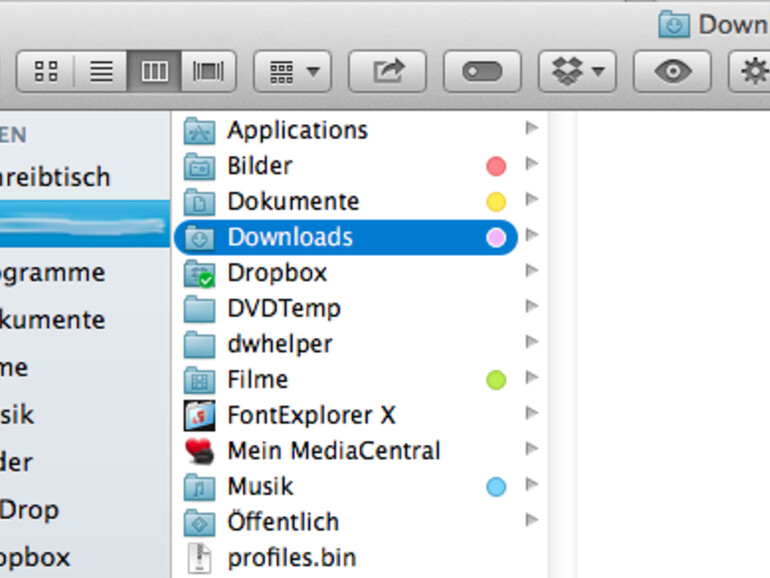Click the yellow tag dot on Dokumente
The width and height of the screenshot is (770, 578).
click(x=496, y=202)
